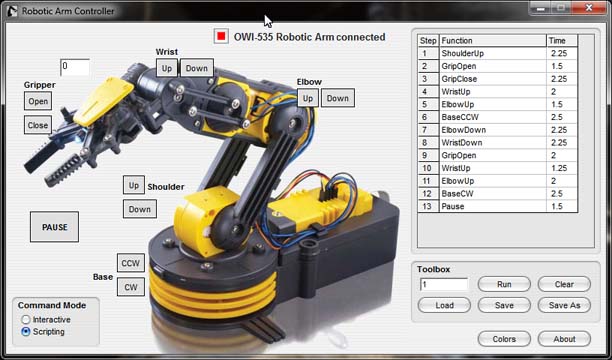This screenshot has width=612, height=360.
Task: Select the ShoulderUp step row
Action: [x=498, y=53]
